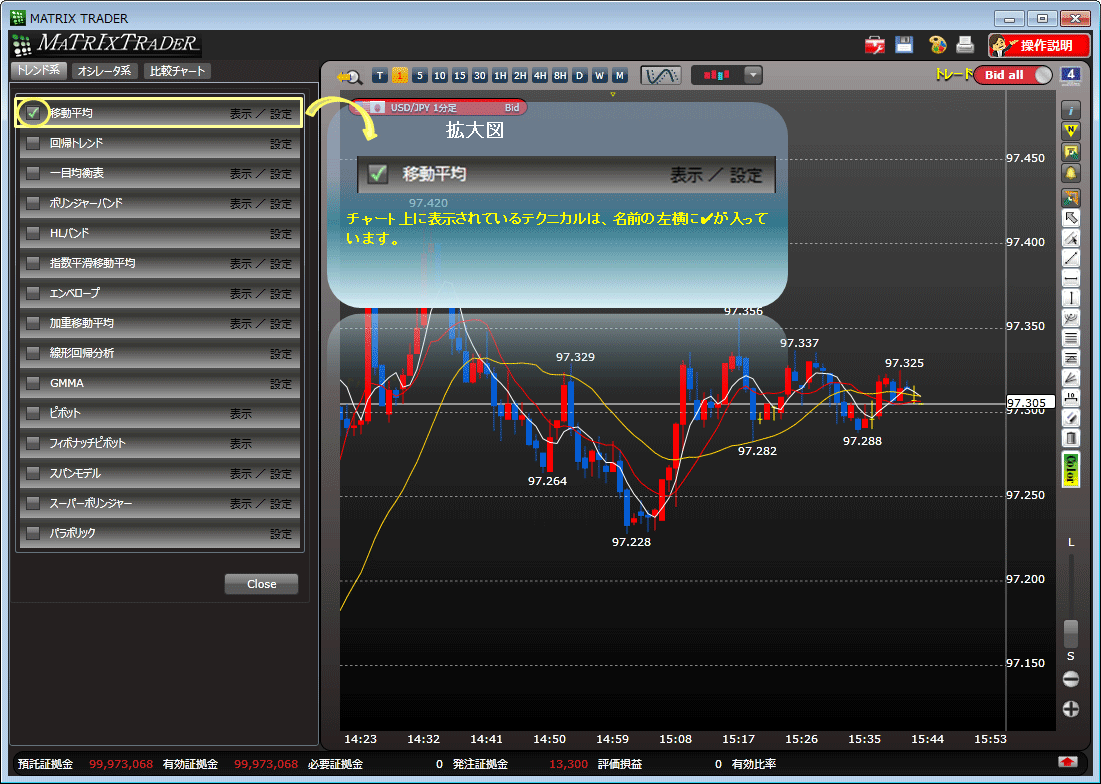This screenshot has width=1101, height=784.
Task: Select the Fibonacci fan arc tool
Action: 1071,319
